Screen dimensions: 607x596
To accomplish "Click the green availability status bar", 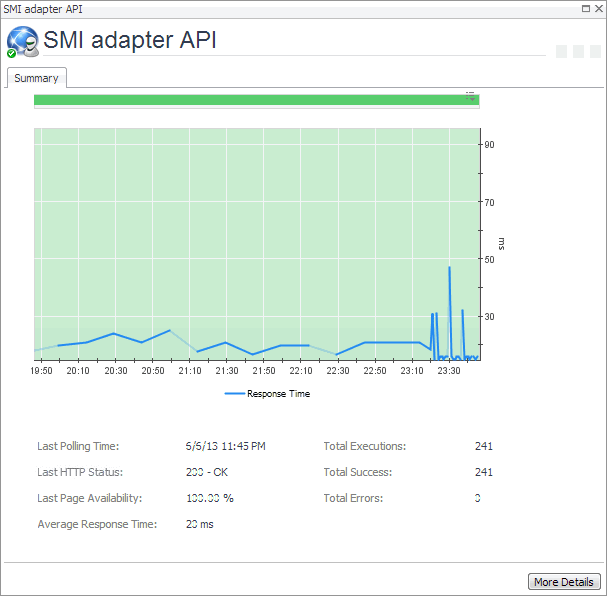I will [250, 100].
